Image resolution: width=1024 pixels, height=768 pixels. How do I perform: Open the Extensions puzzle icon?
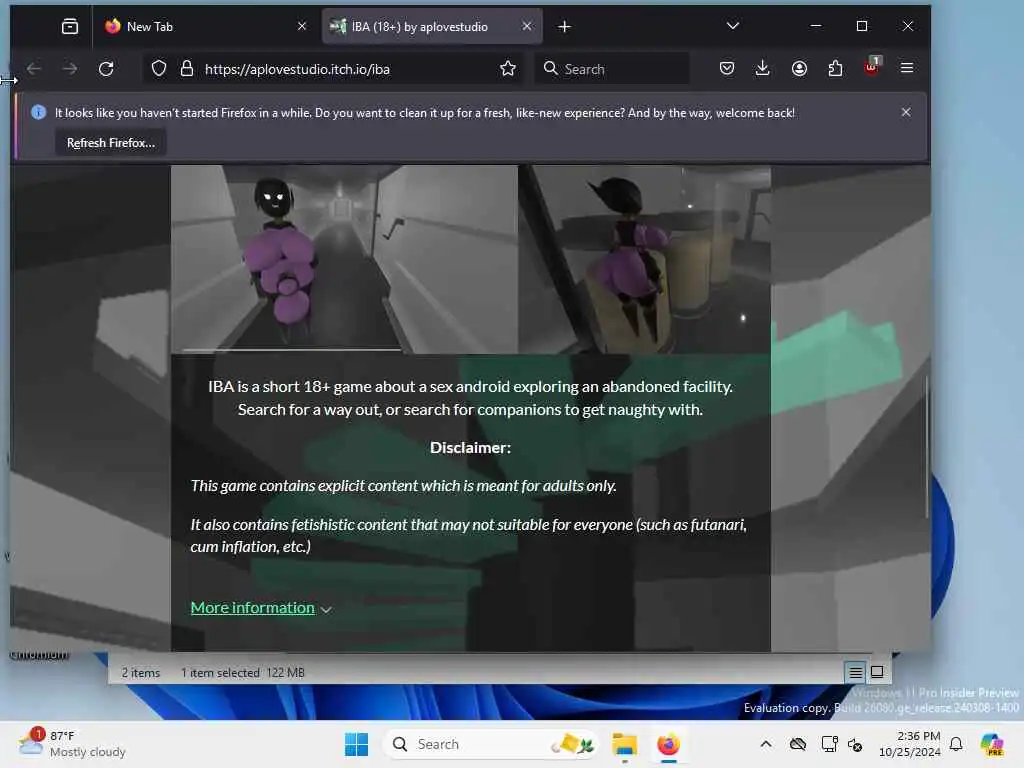tap(835, 69)
